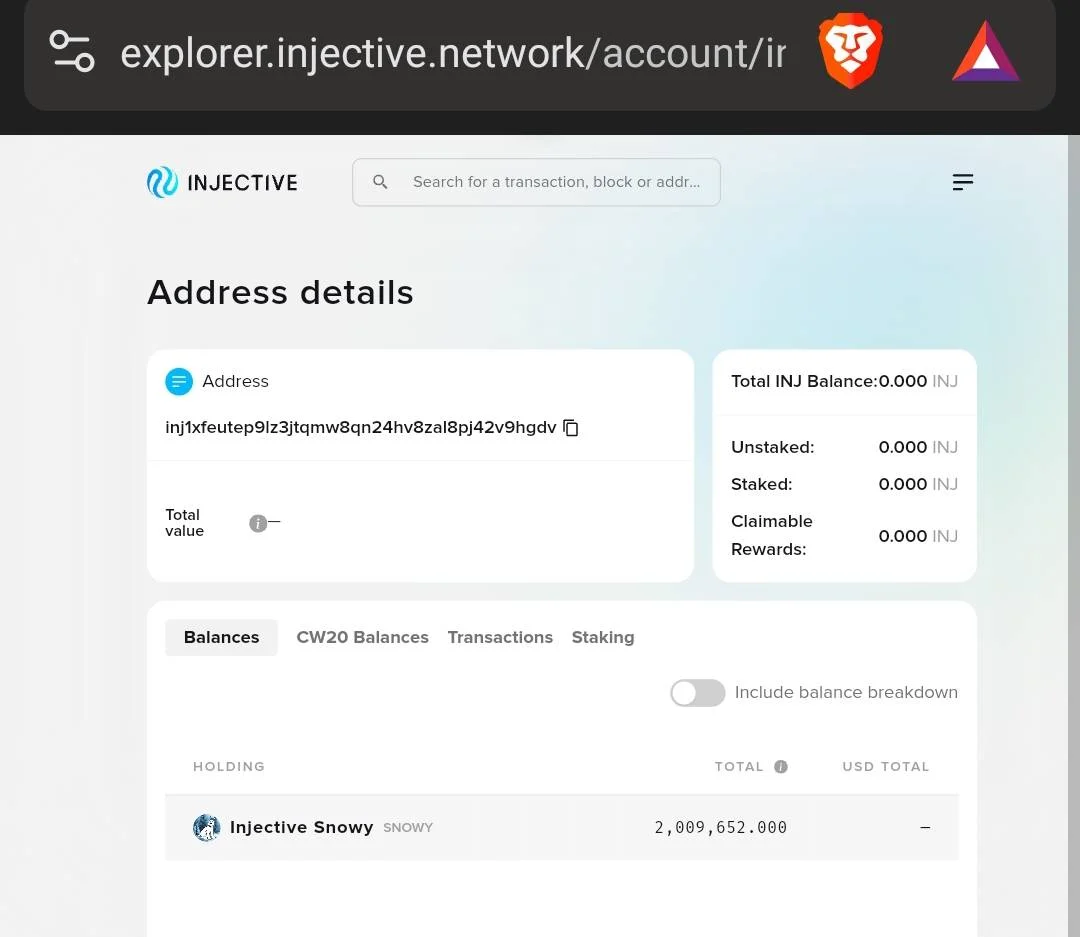Click the Unstaked label

(x=773, y=448)
